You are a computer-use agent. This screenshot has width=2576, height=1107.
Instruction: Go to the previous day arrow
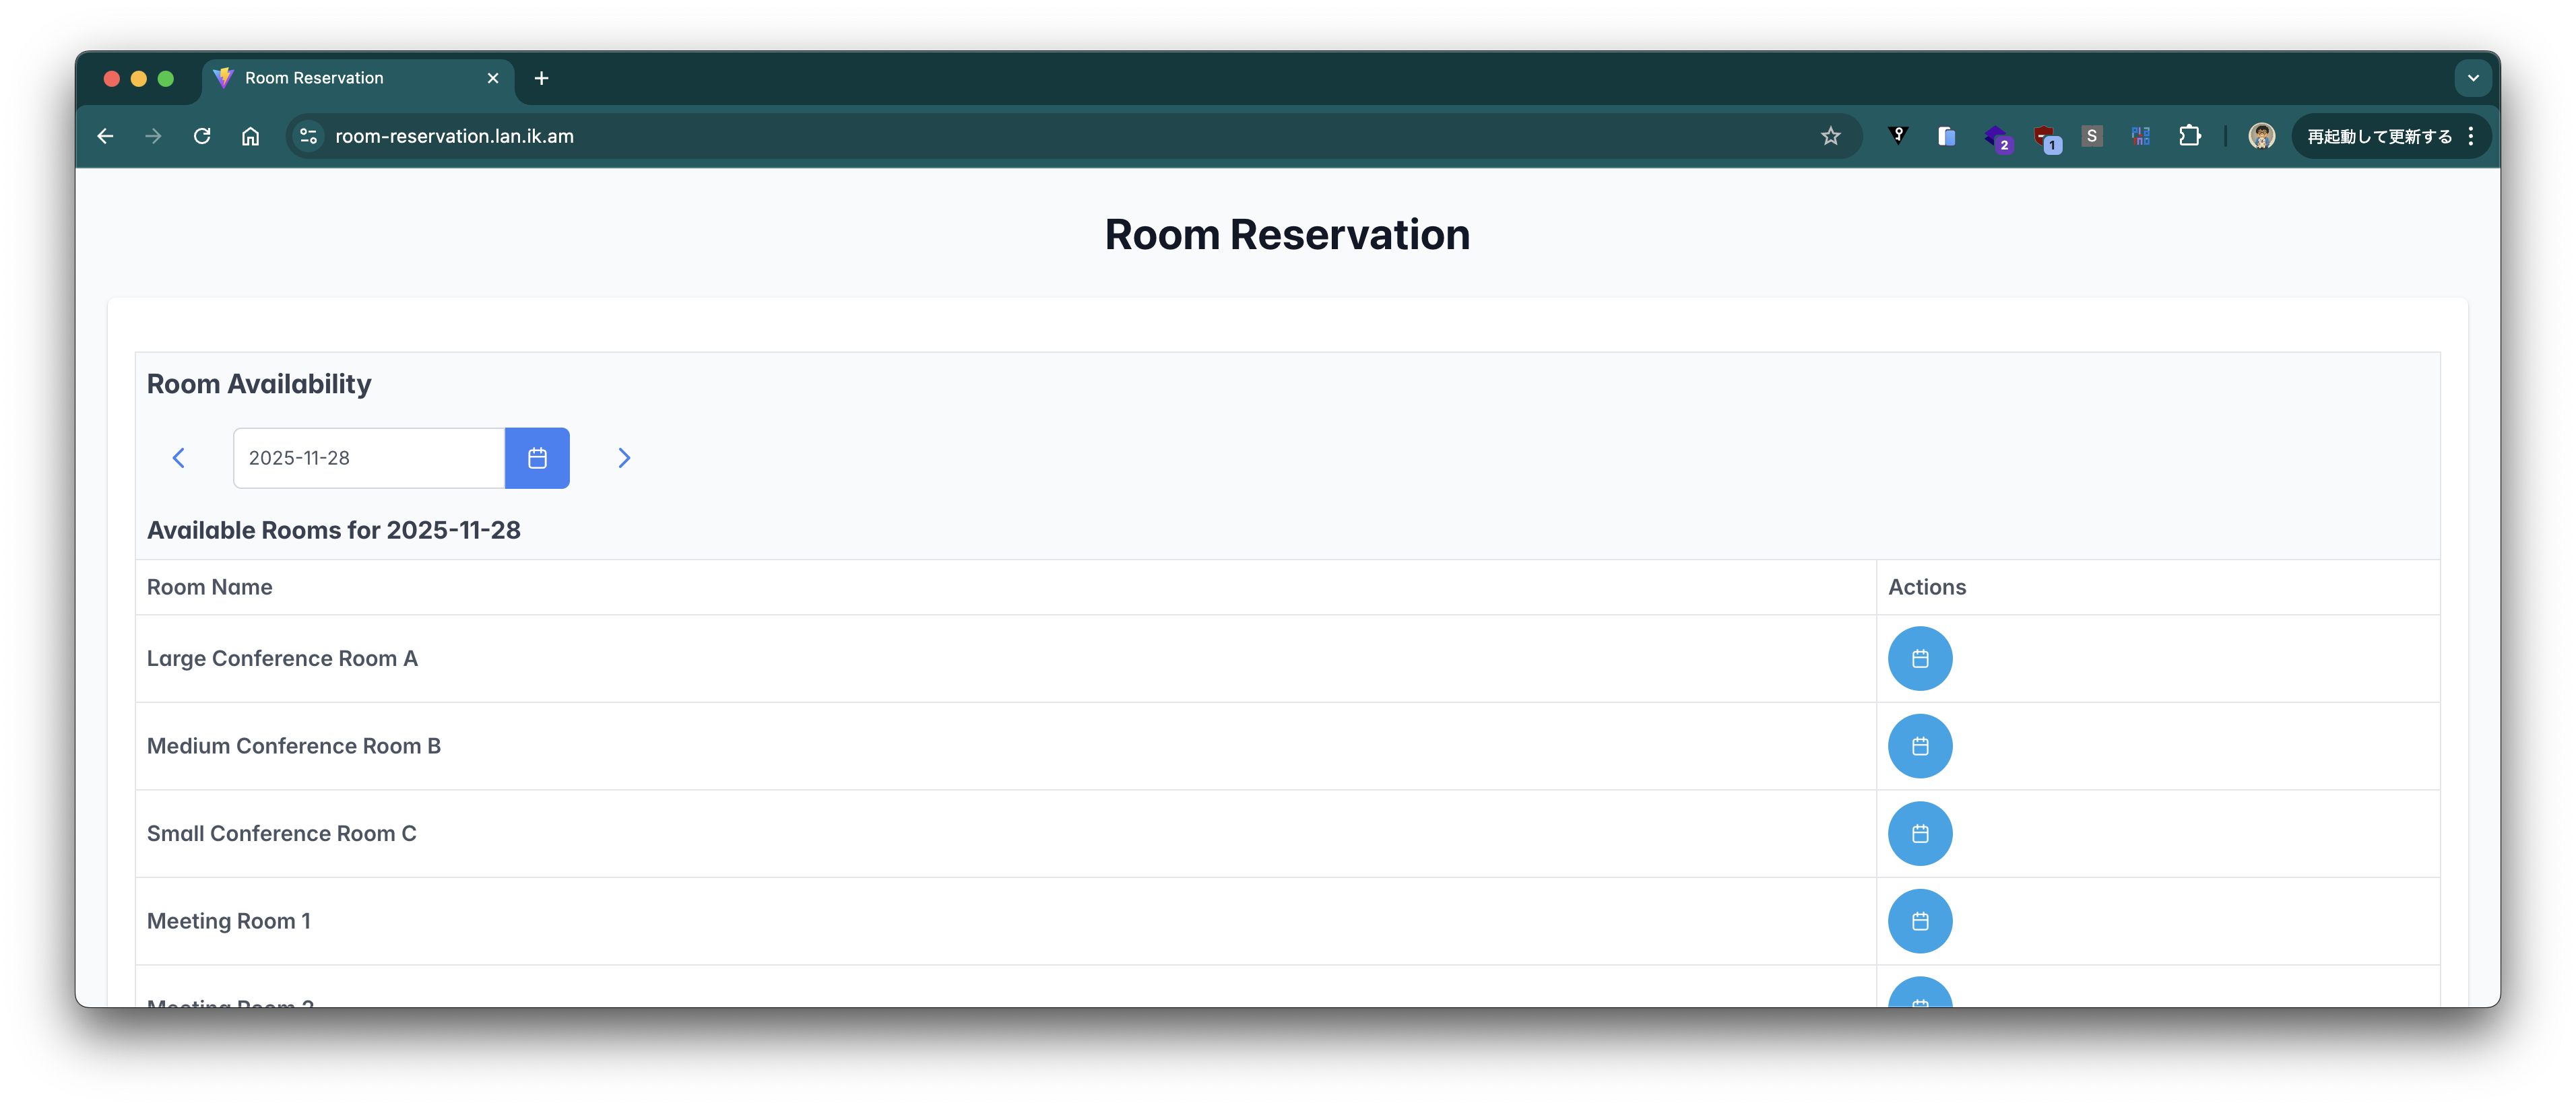pyautogui.click(x=179, y=458)
